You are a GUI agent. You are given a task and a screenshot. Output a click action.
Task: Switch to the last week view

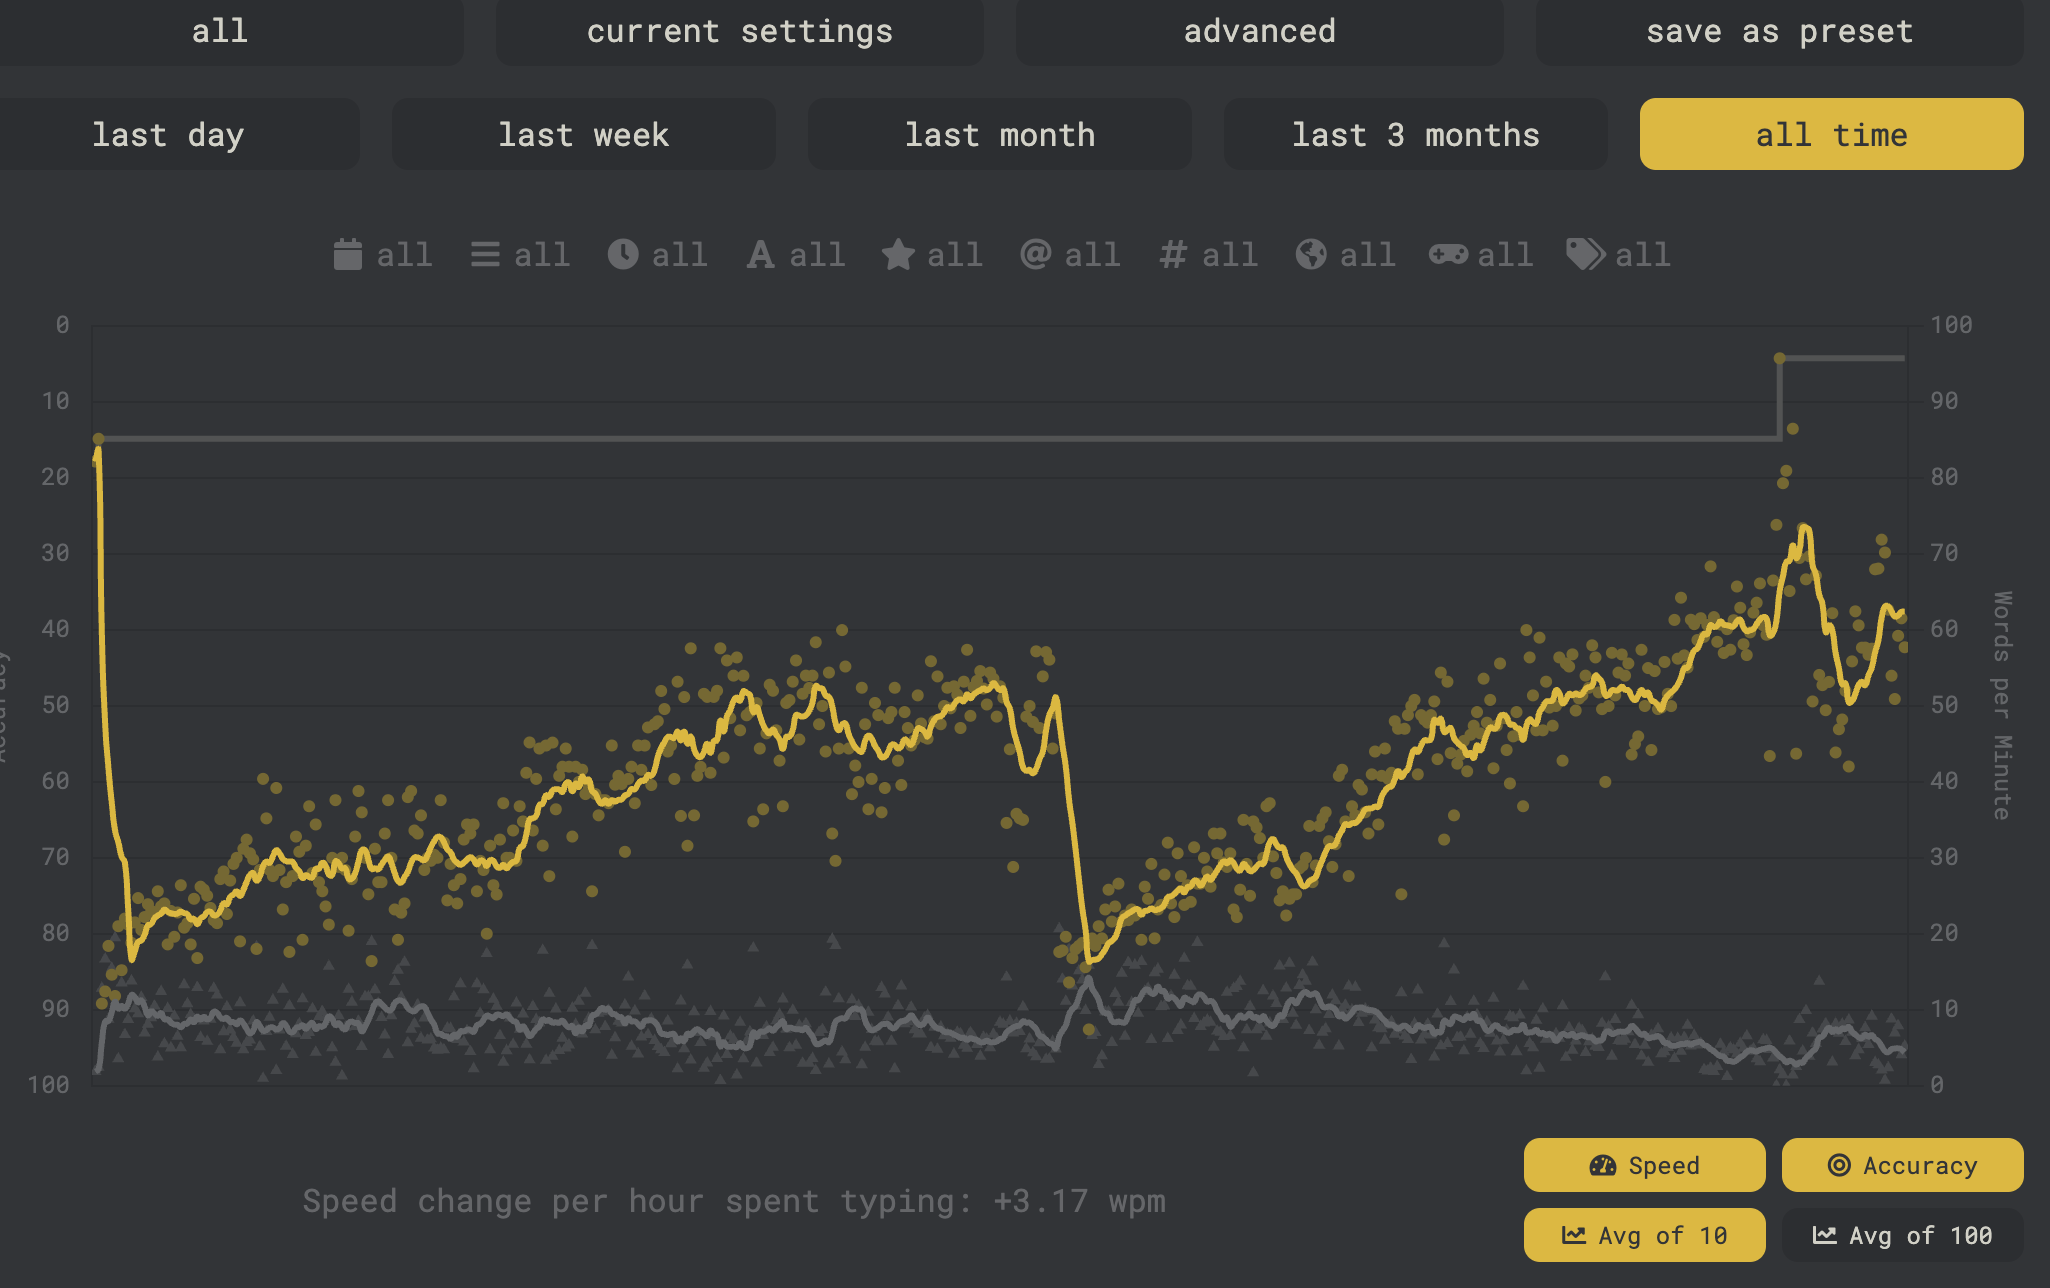click(x=584, y=134)
